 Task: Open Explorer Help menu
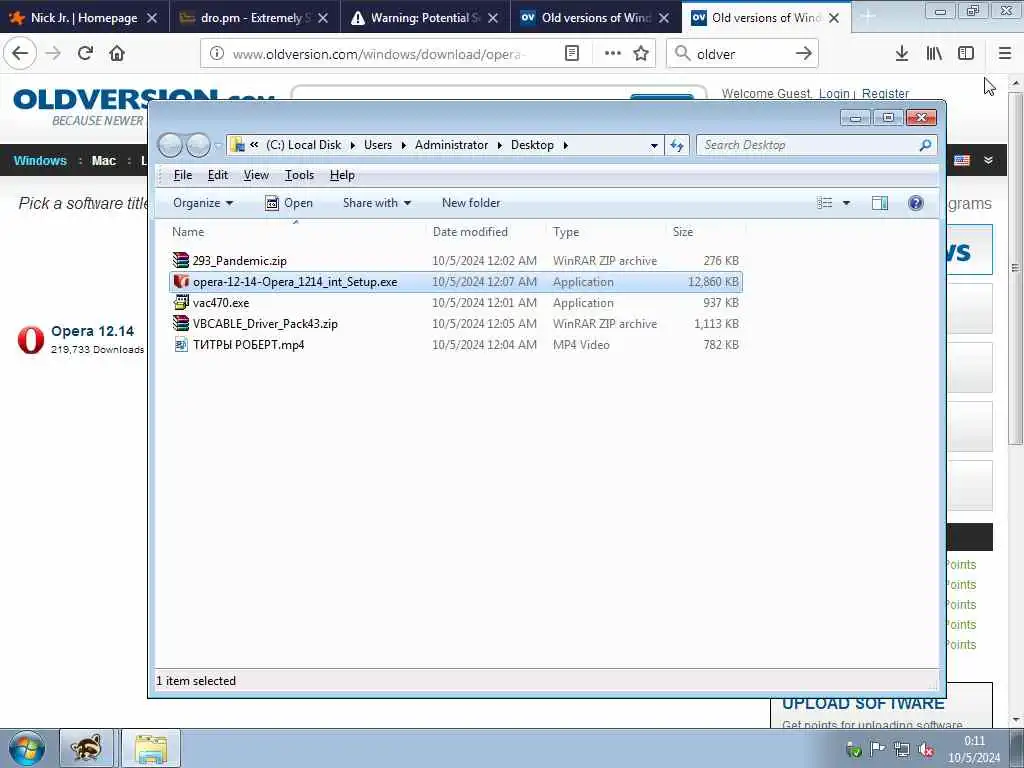click(x=342, y=175)
